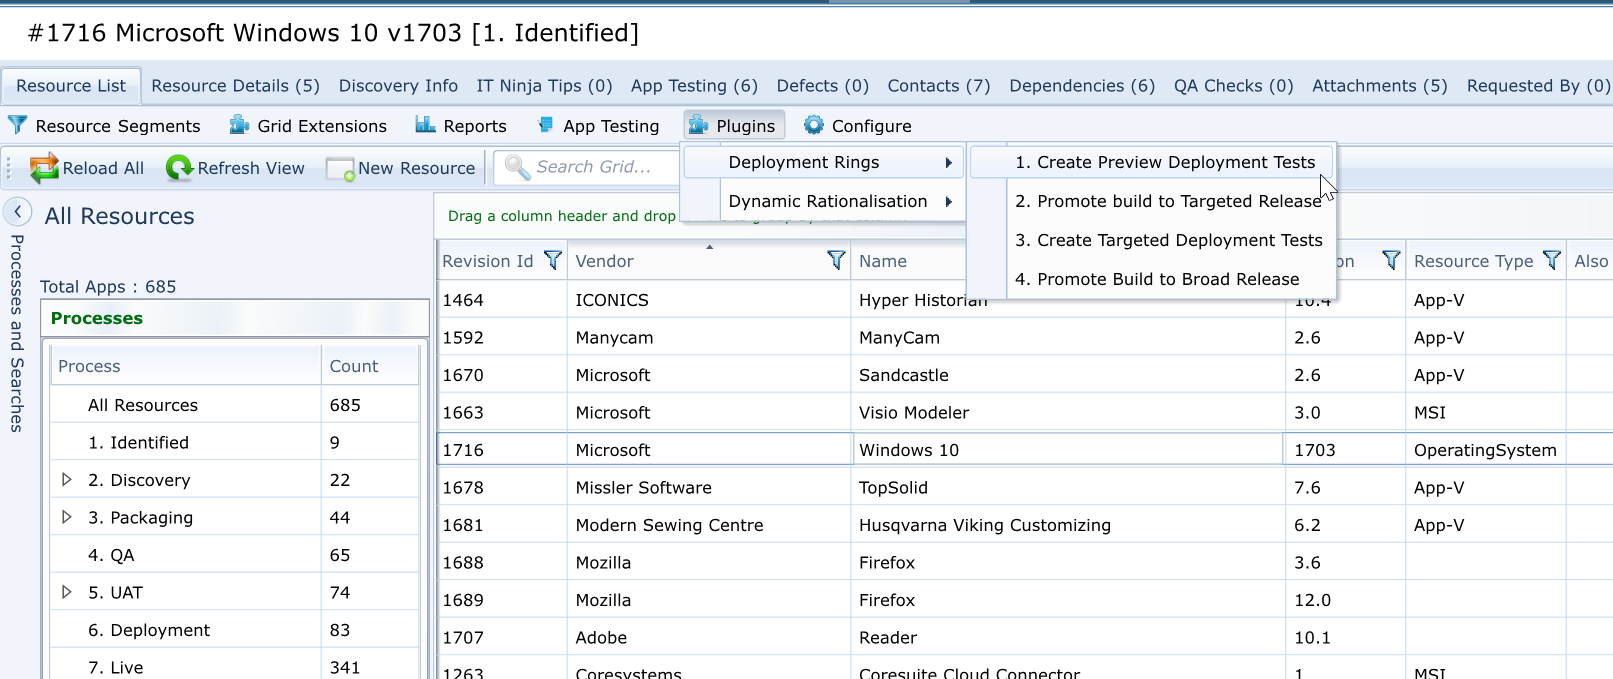
Task: Select Create Targeted Deployment Tests
Action: coord(1152,240)
